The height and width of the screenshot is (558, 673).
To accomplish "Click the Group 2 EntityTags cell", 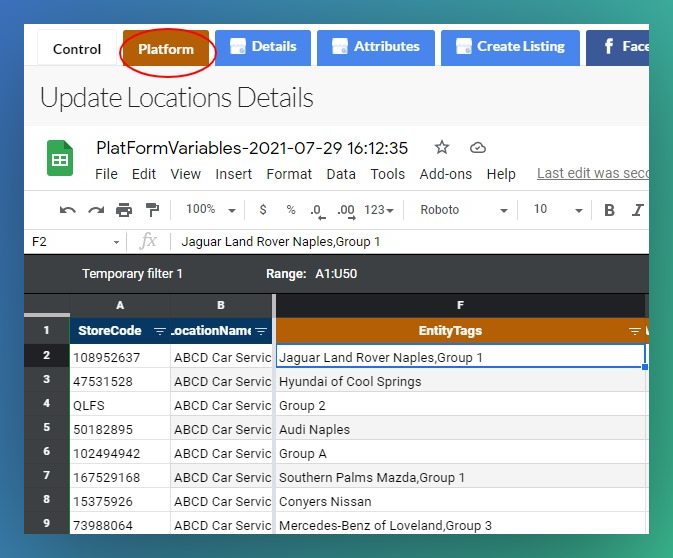I will pos(461,405).
